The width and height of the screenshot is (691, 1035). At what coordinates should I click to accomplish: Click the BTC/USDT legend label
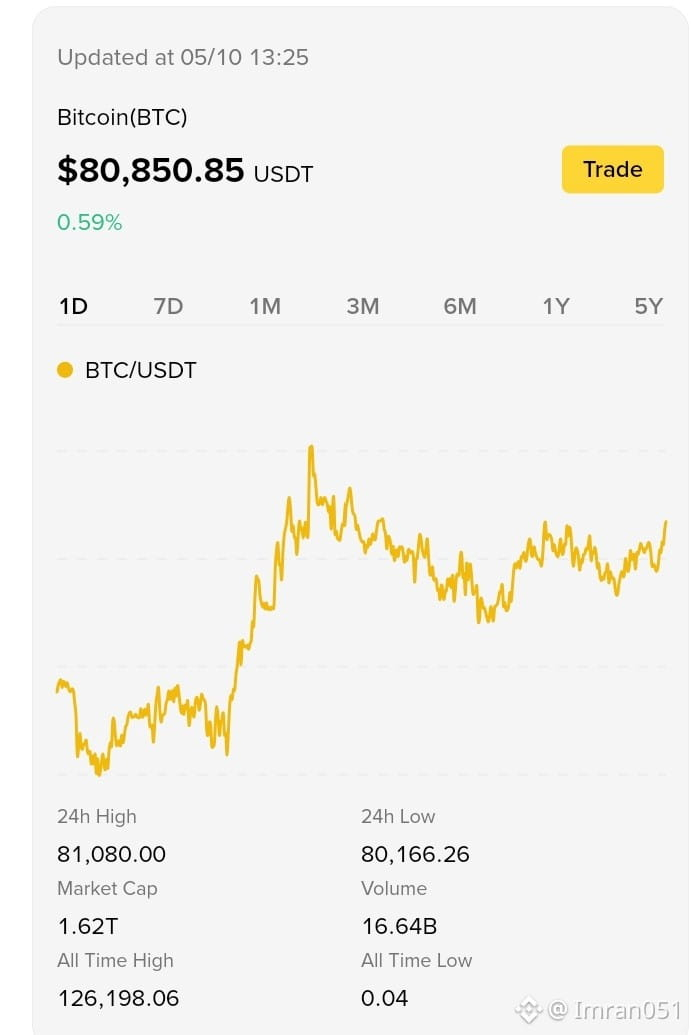tap(141, 370)
